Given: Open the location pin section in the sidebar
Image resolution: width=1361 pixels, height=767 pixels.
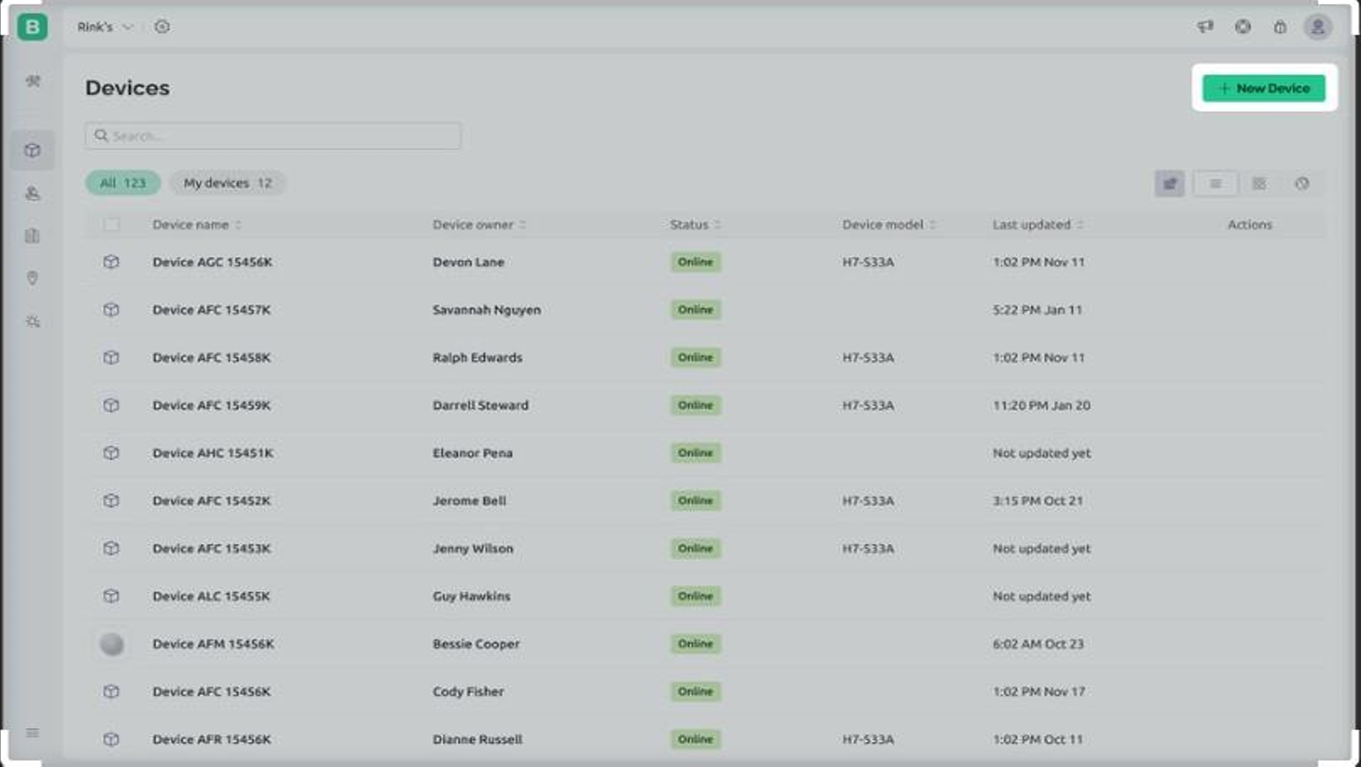Looking at the screenshot, I should [32, 278].
